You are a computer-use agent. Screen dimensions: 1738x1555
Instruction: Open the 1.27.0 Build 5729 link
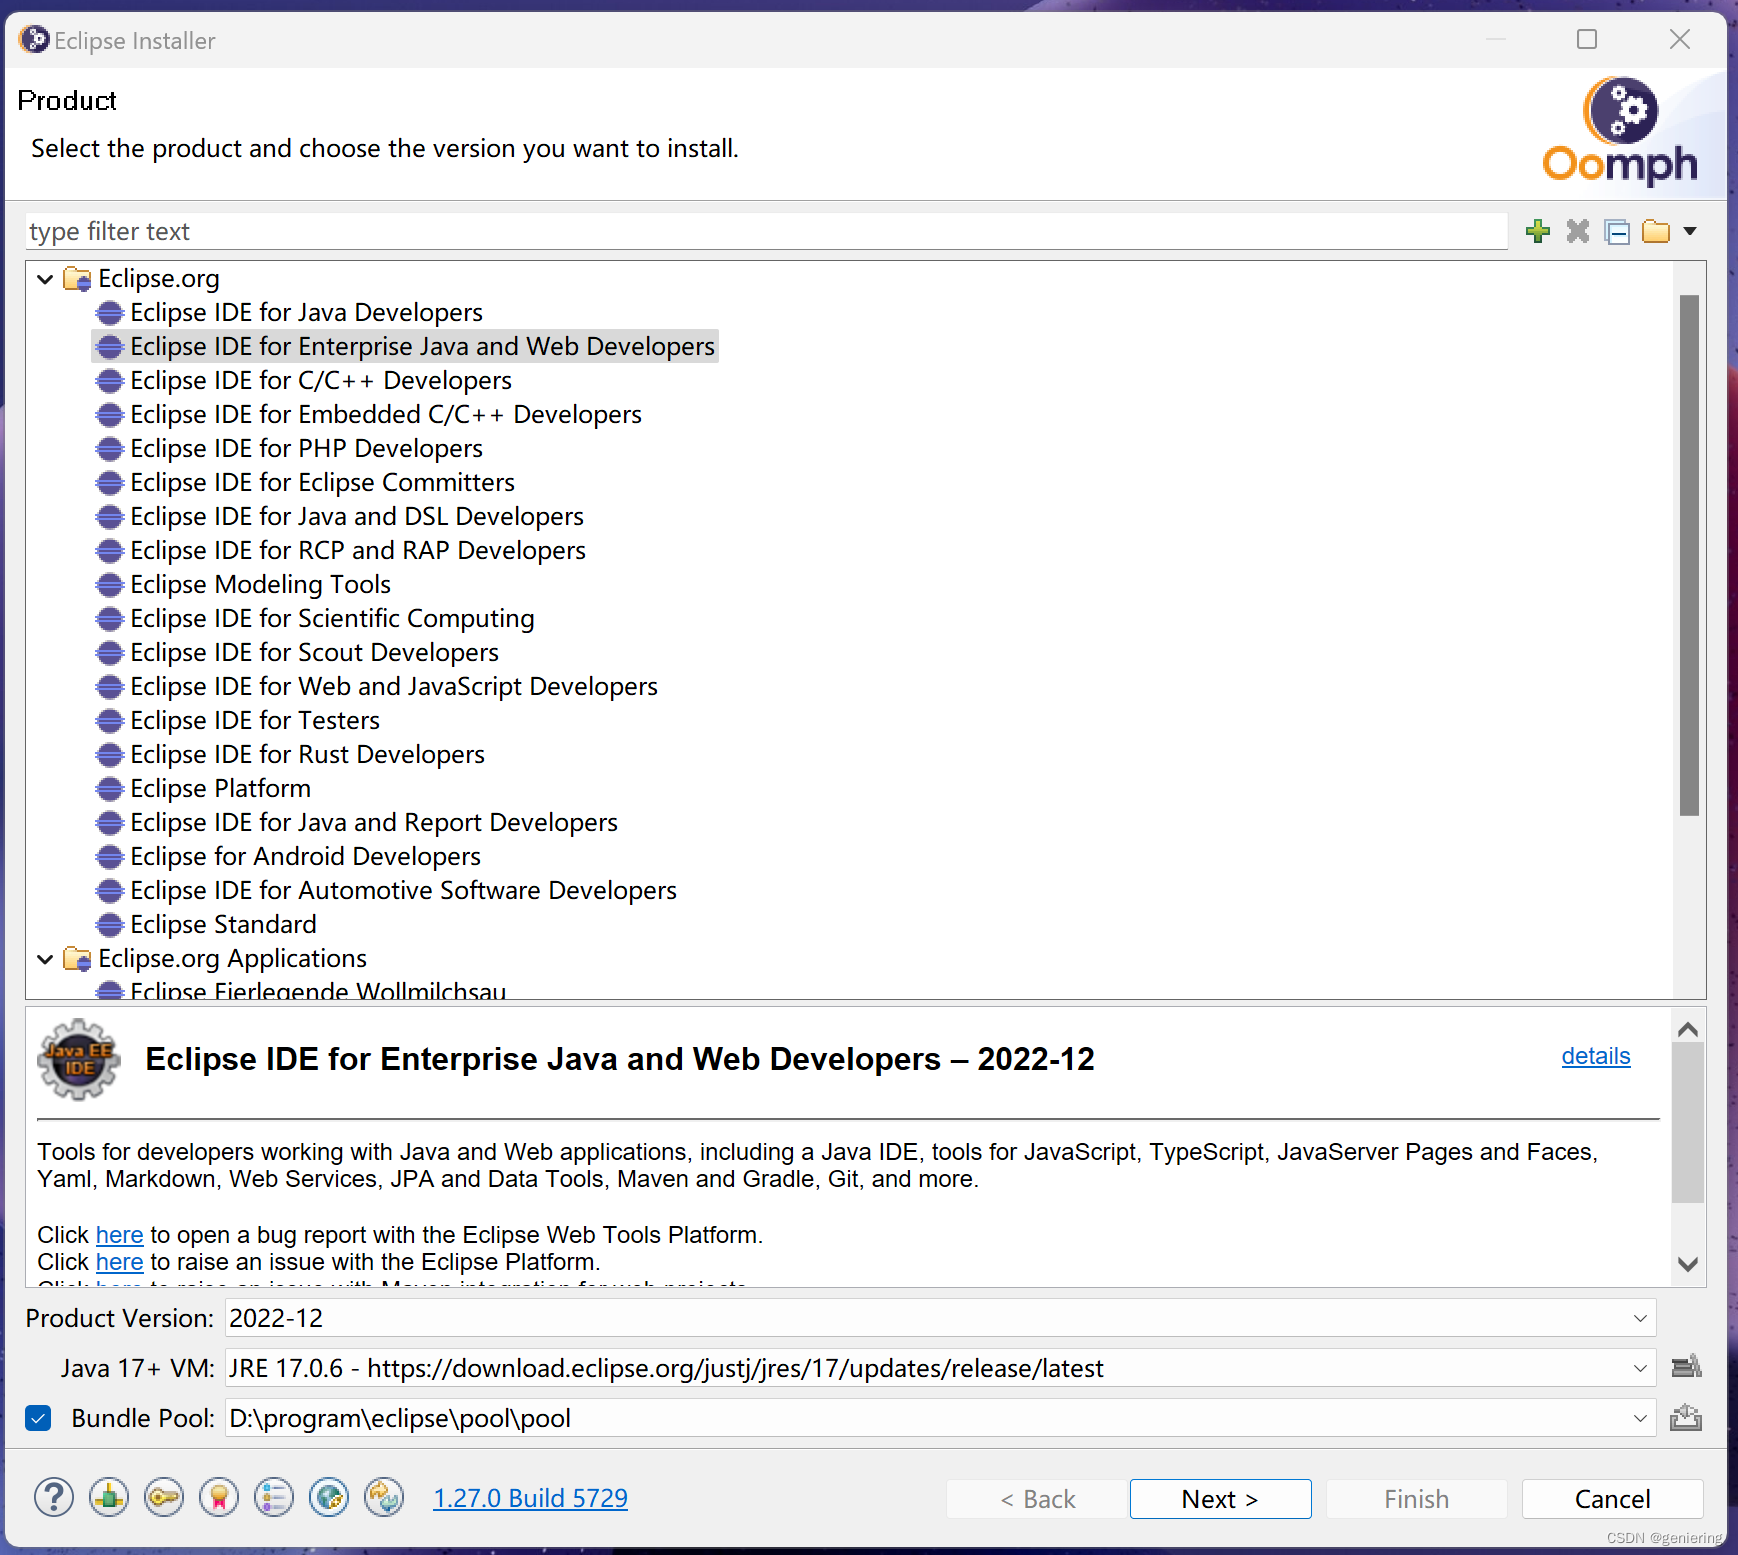[x=530, y=1498]
